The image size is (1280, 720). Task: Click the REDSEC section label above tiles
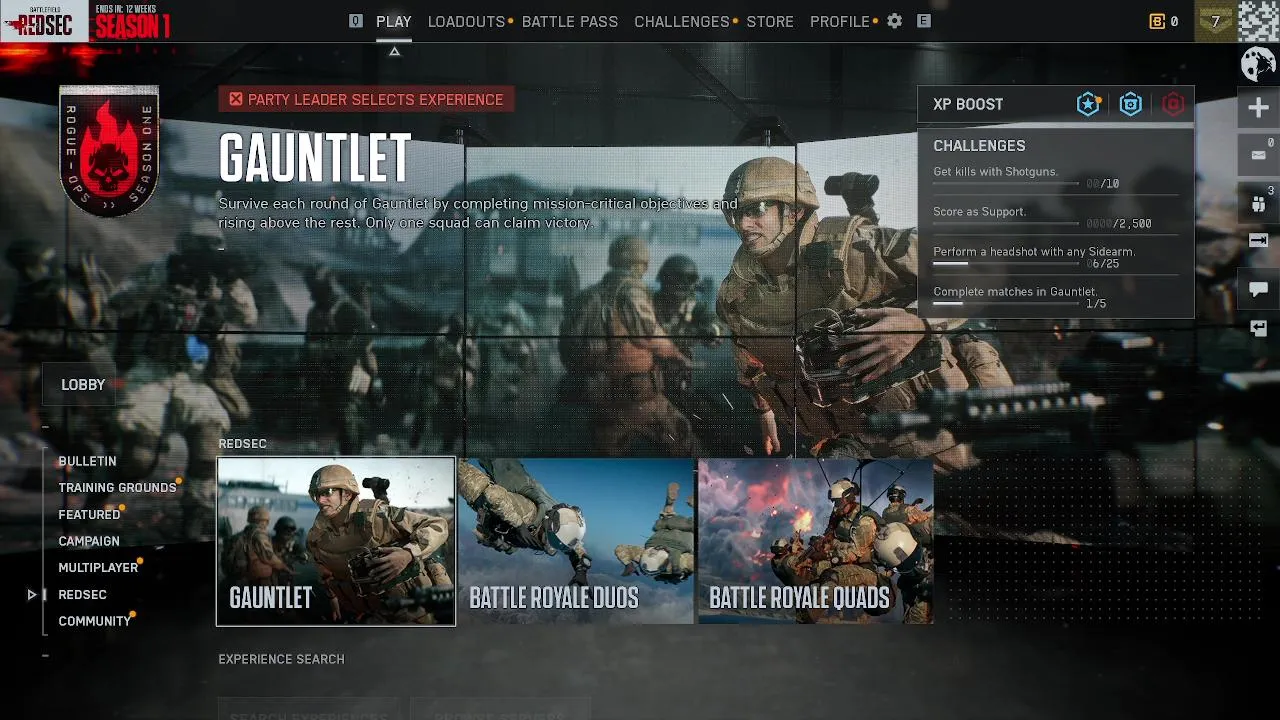[242, 444]
